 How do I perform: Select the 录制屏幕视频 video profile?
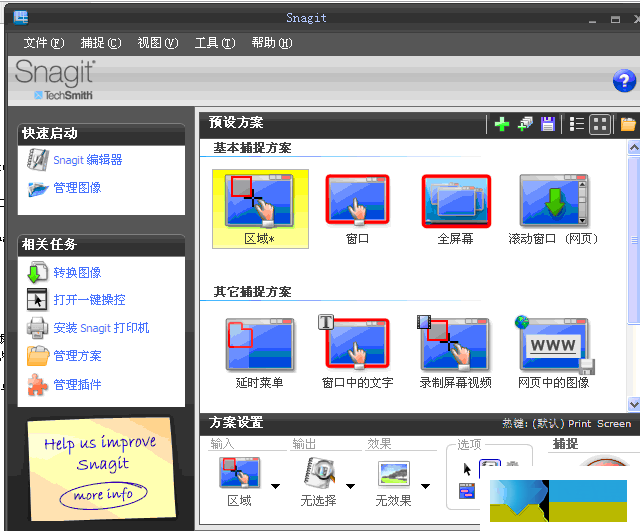point(456,353)
